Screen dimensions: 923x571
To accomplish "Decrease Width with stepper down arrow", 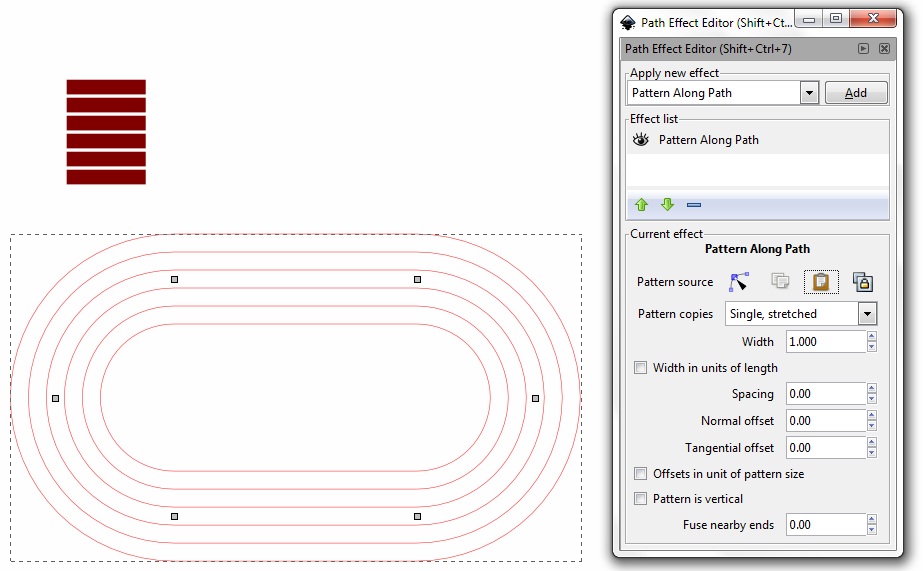I will (872, 347).
